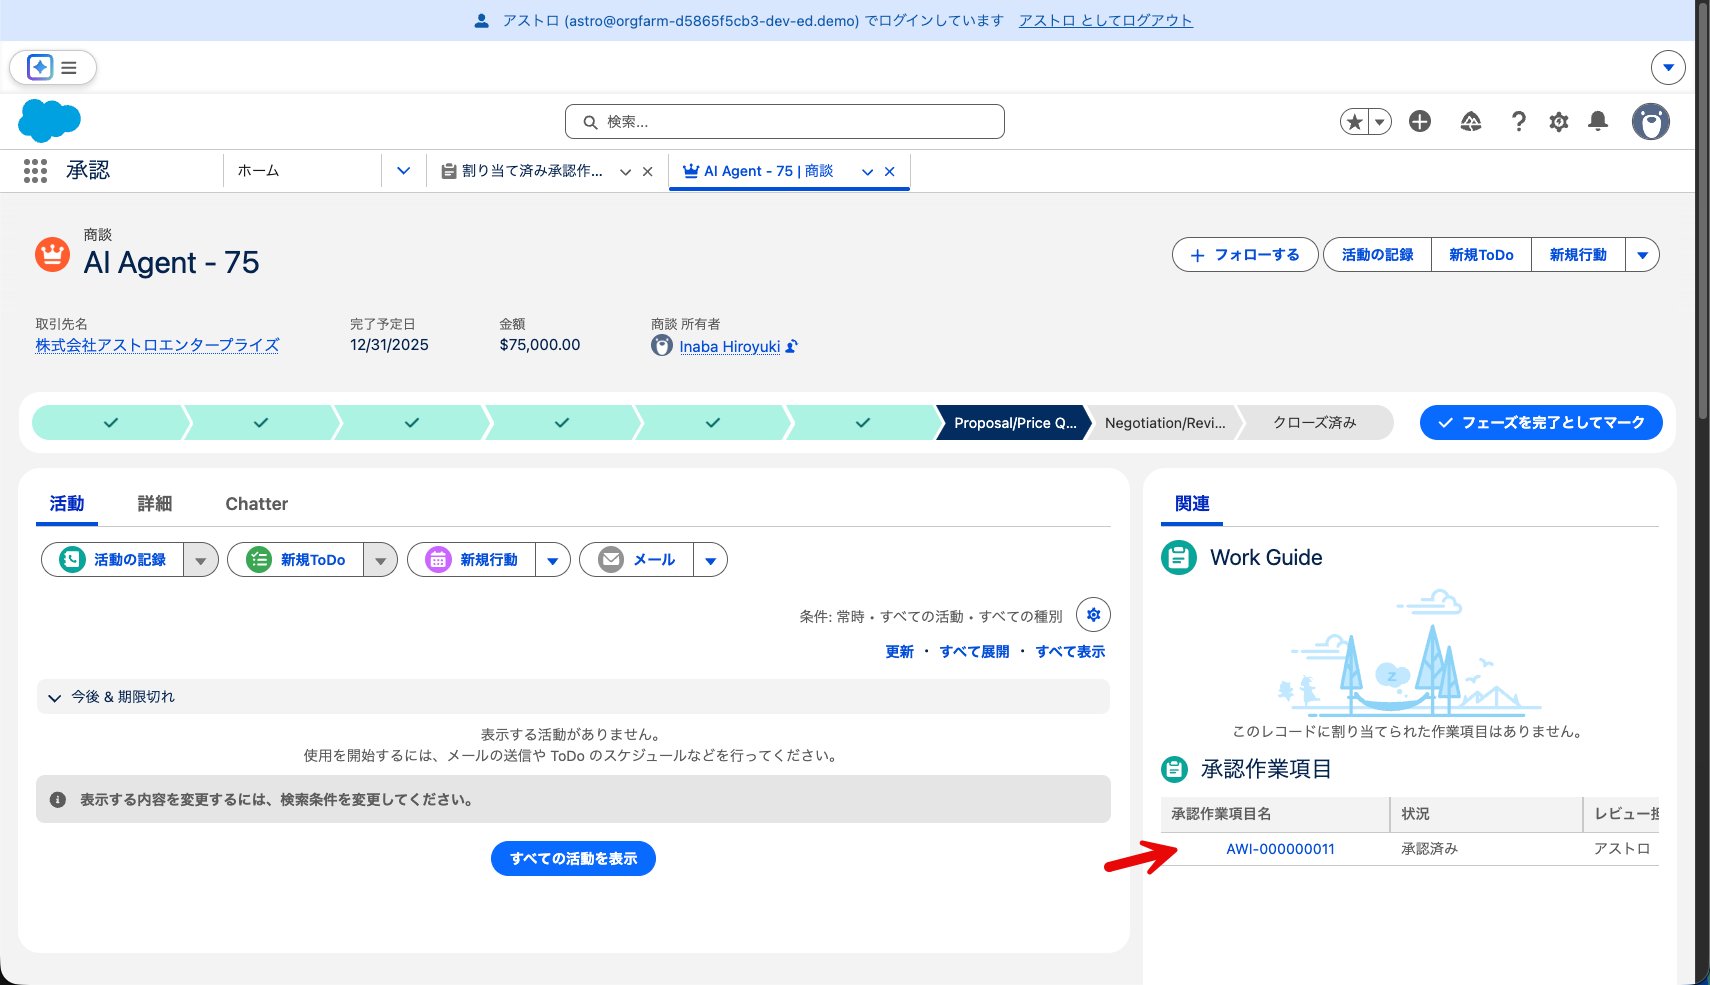Click the opportunity crown record icon
The image size is (1710, 985).
point(53,254)
